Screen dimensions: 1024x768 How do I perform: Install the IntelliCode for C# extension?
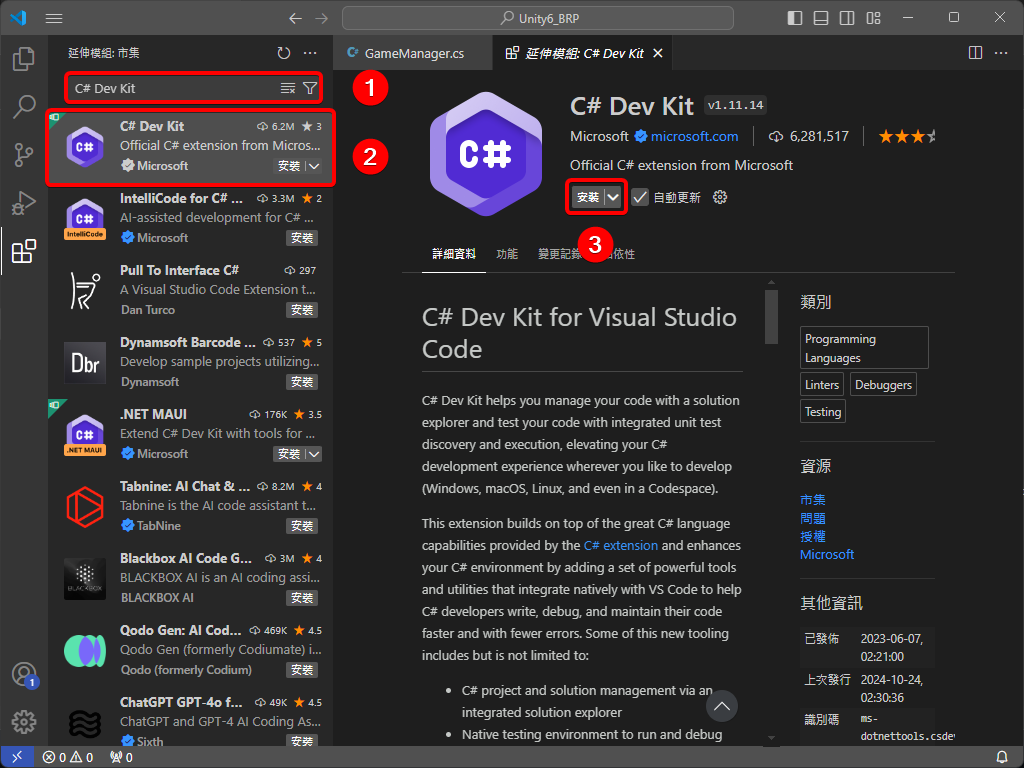click(x=302, y=238)
